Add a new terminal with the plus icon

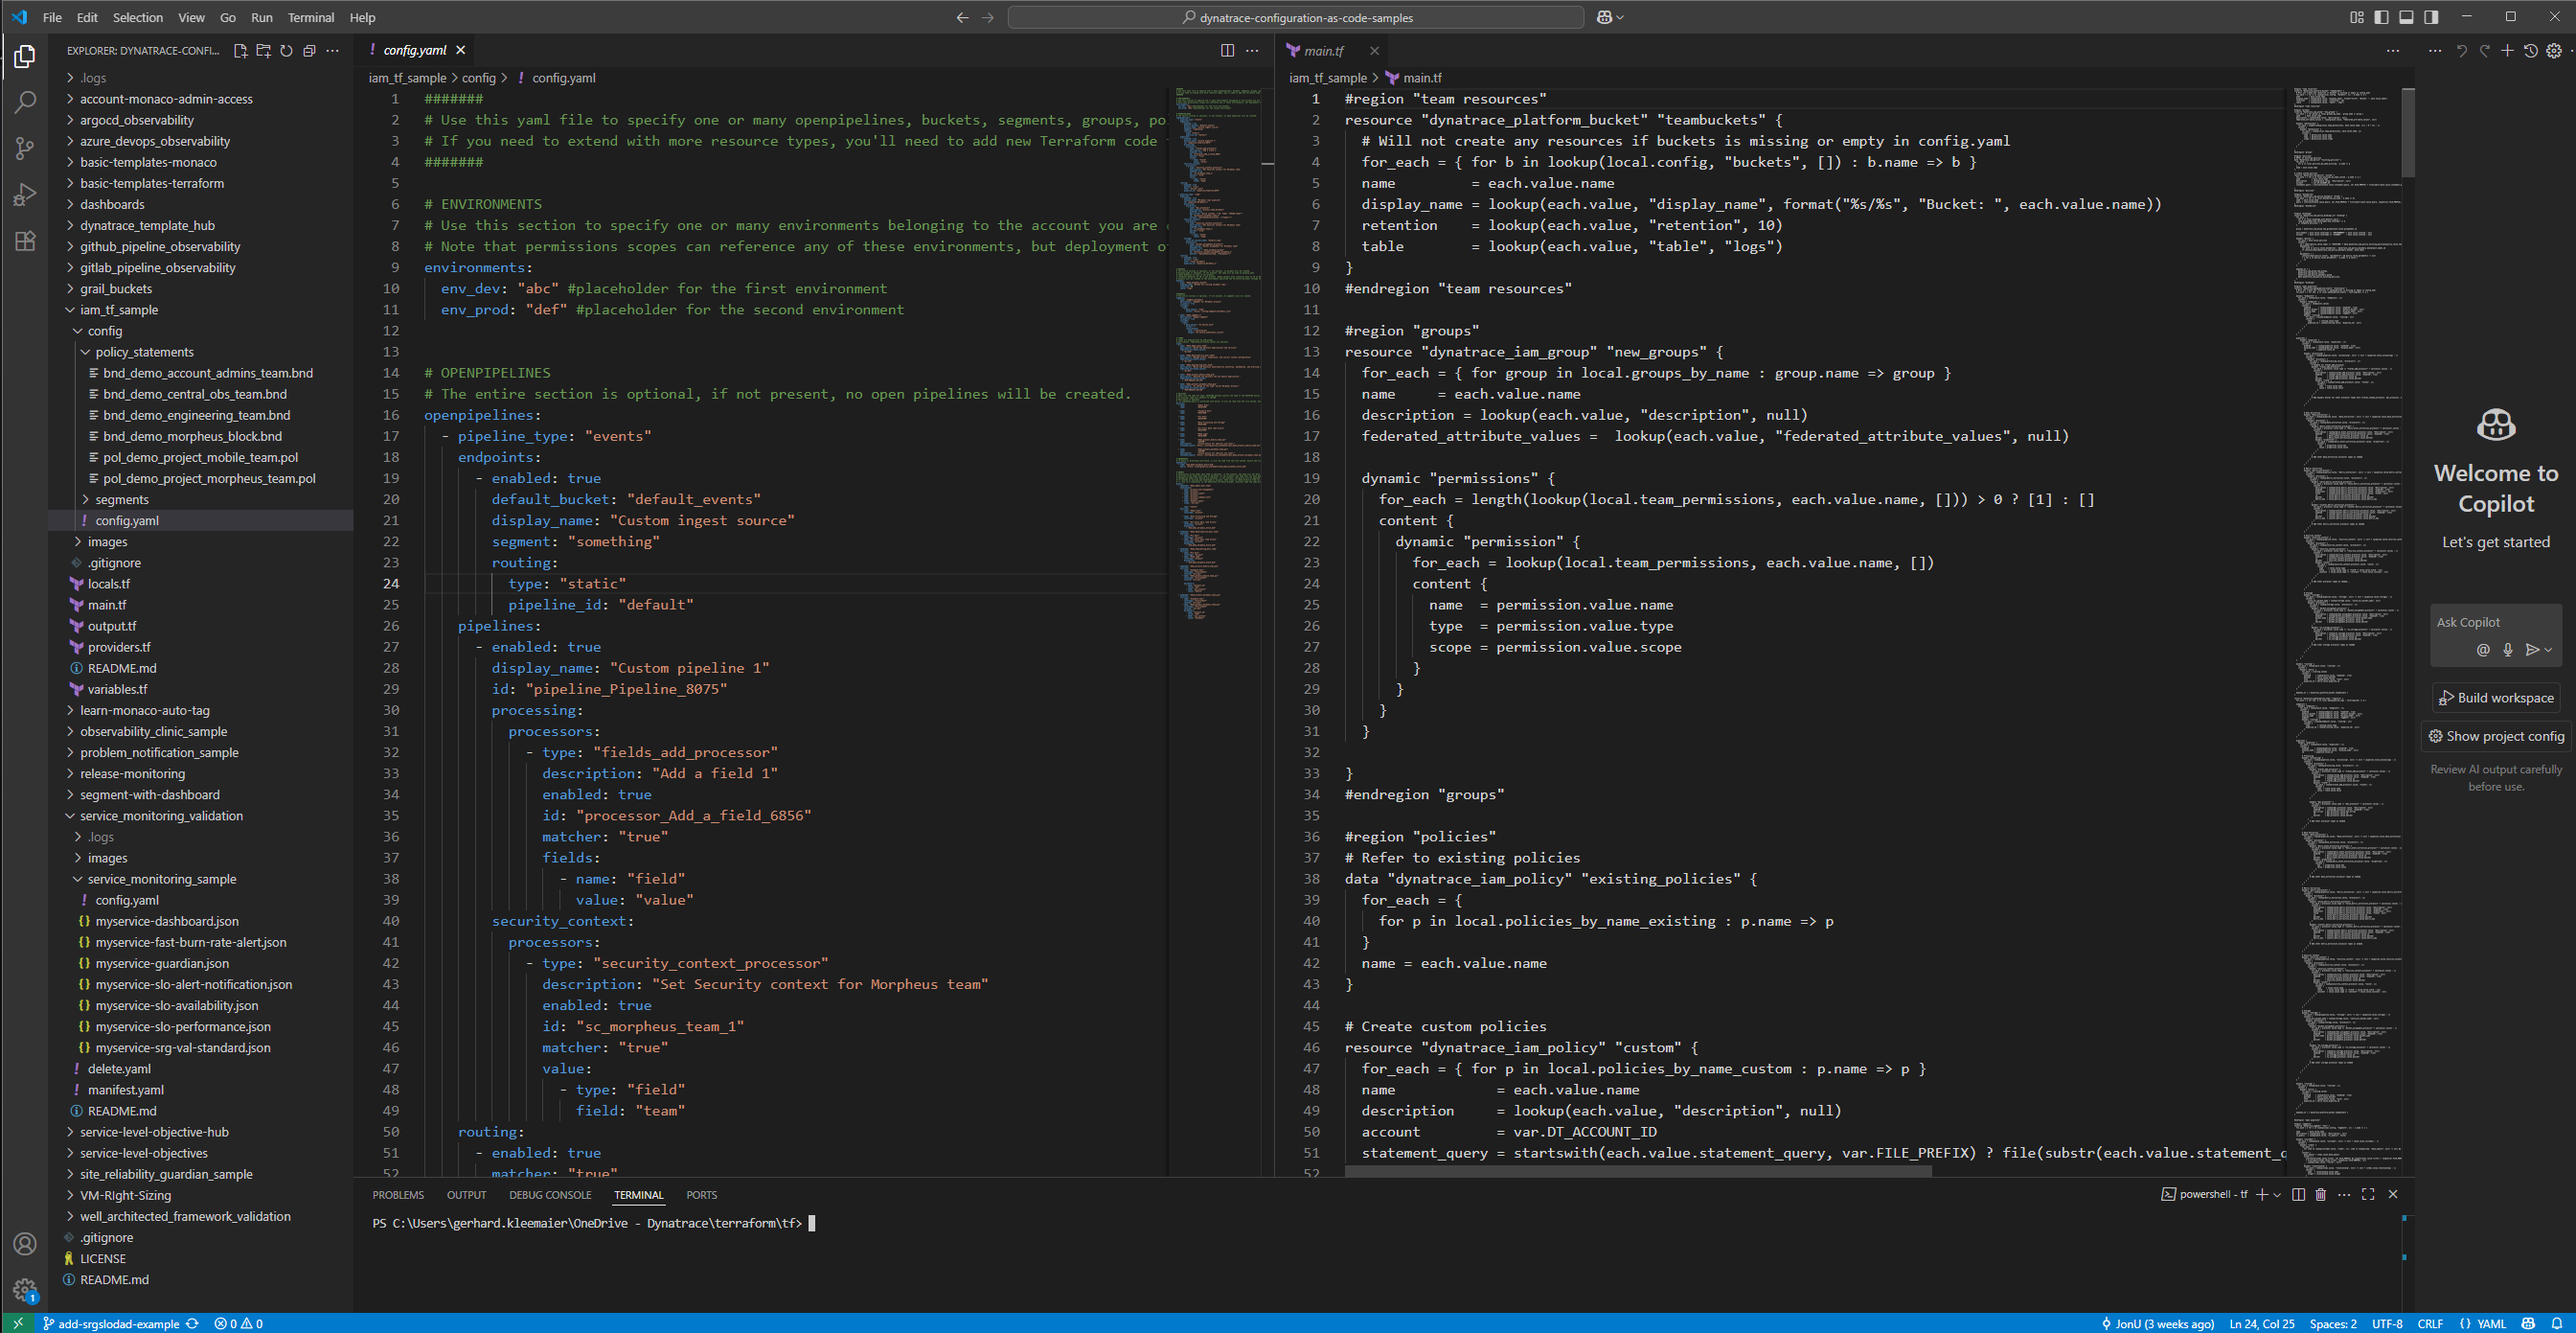pyautogui.click(x=2262, y=1194)
